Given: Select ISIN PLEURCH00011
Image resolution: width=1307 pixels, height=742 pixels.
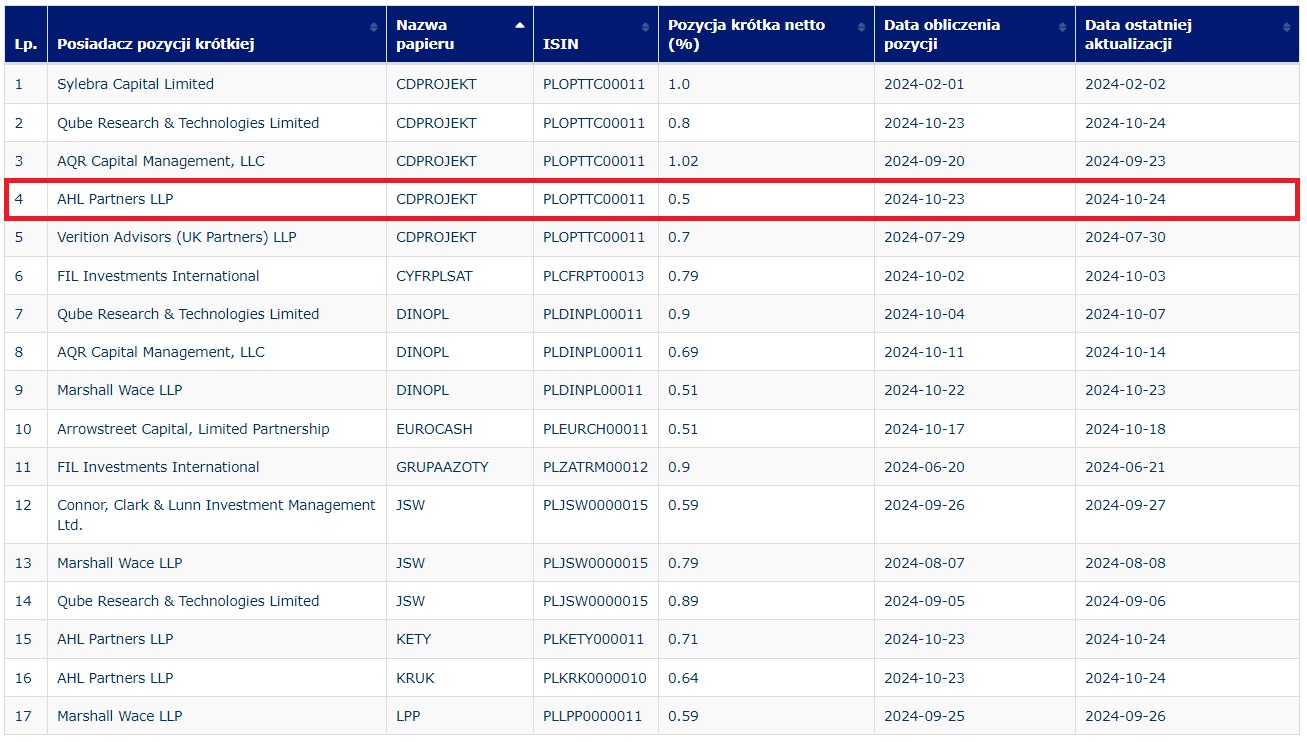Looking at the screenshot, I should click(x=596, y=429).
